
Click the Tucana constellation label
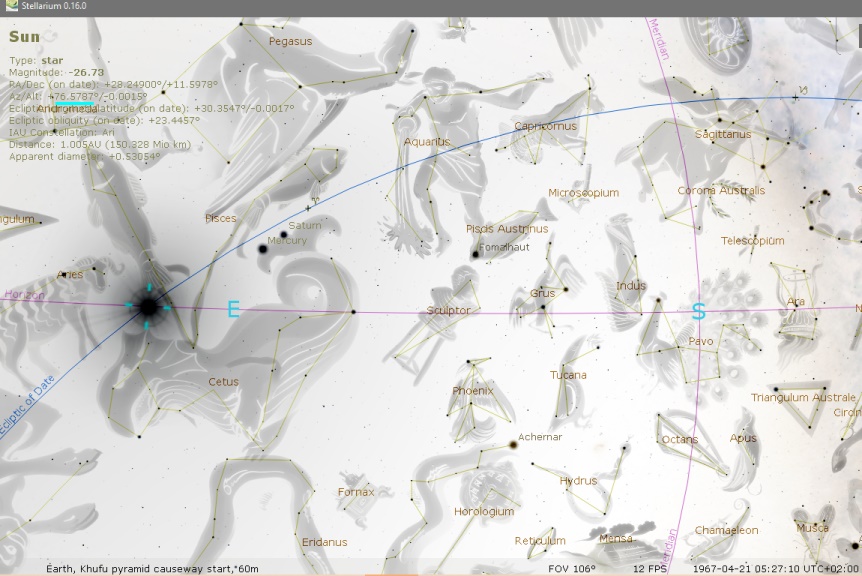coord(568,375)
